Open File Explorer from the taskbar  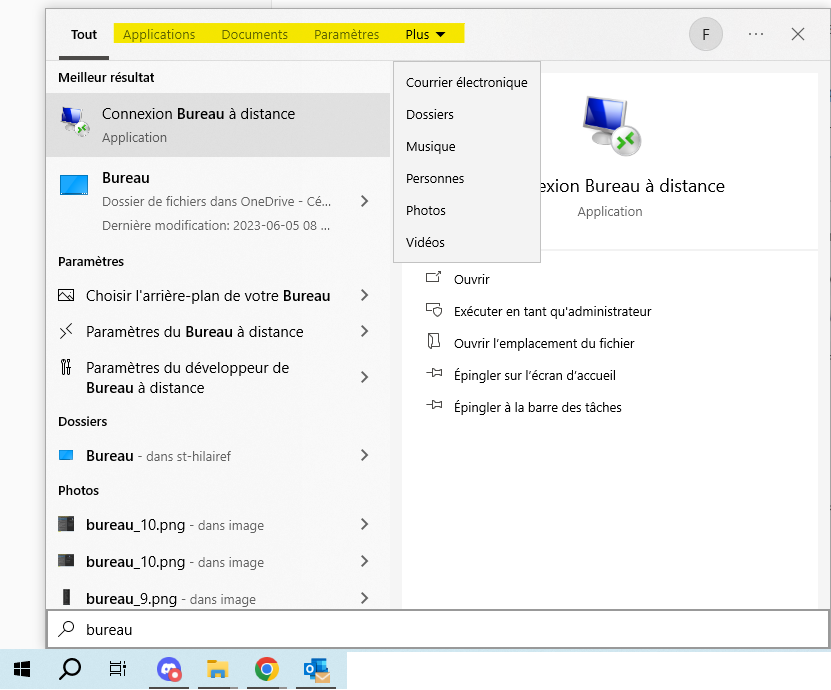click(x=218, y=669)
